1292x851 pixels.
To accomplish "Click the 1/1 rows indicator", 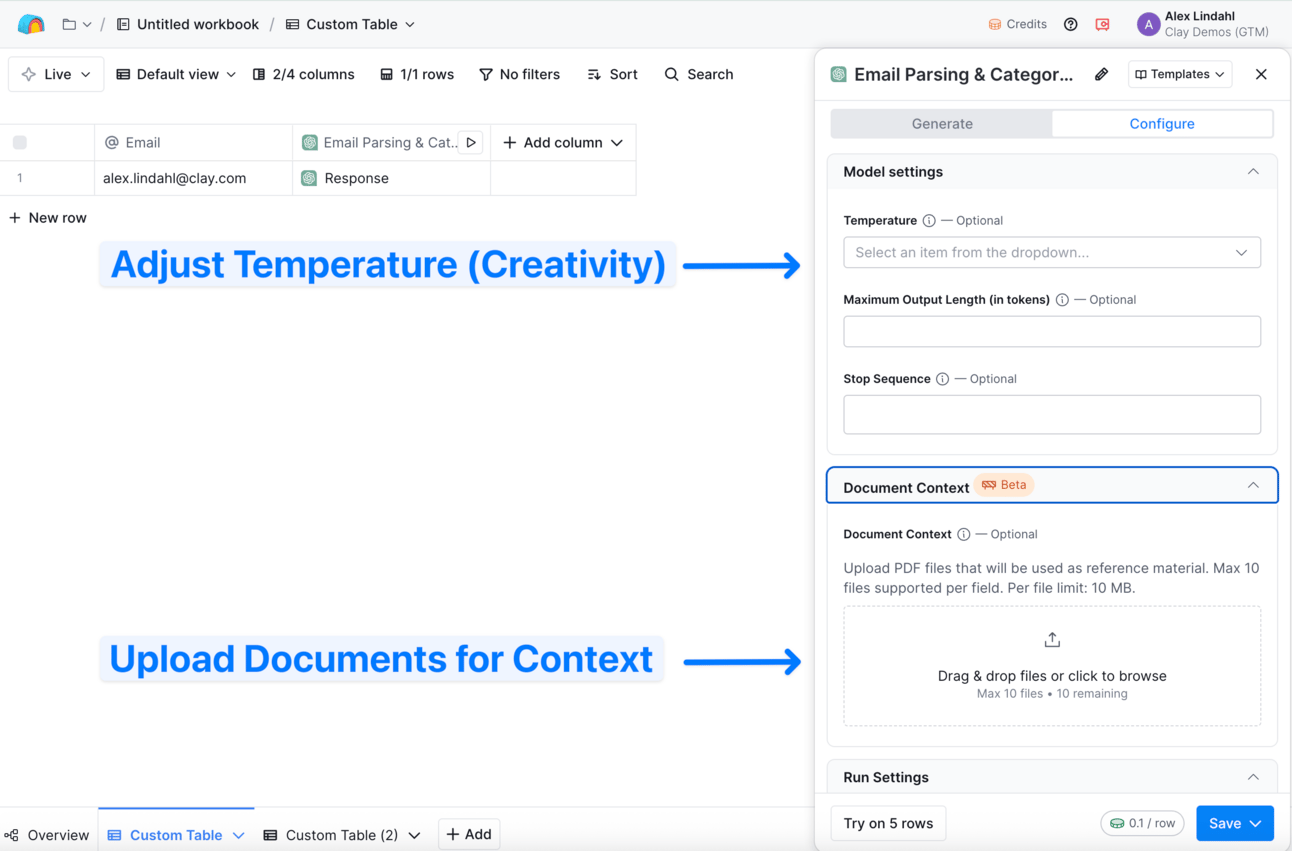I will click(417, 74).
